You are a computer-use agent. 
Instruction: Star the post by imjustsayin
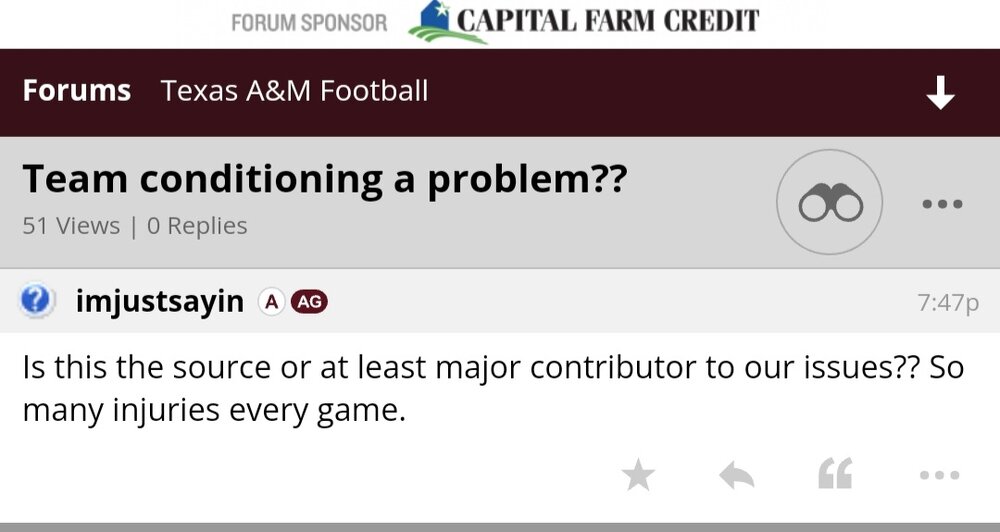(x=638, y=475)
